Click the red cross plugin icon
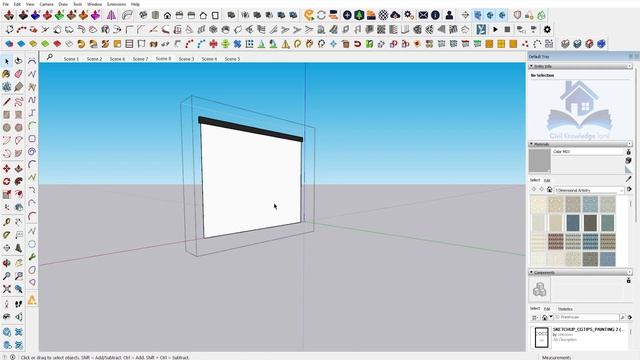640x360 pixels. tap(213, 43)
